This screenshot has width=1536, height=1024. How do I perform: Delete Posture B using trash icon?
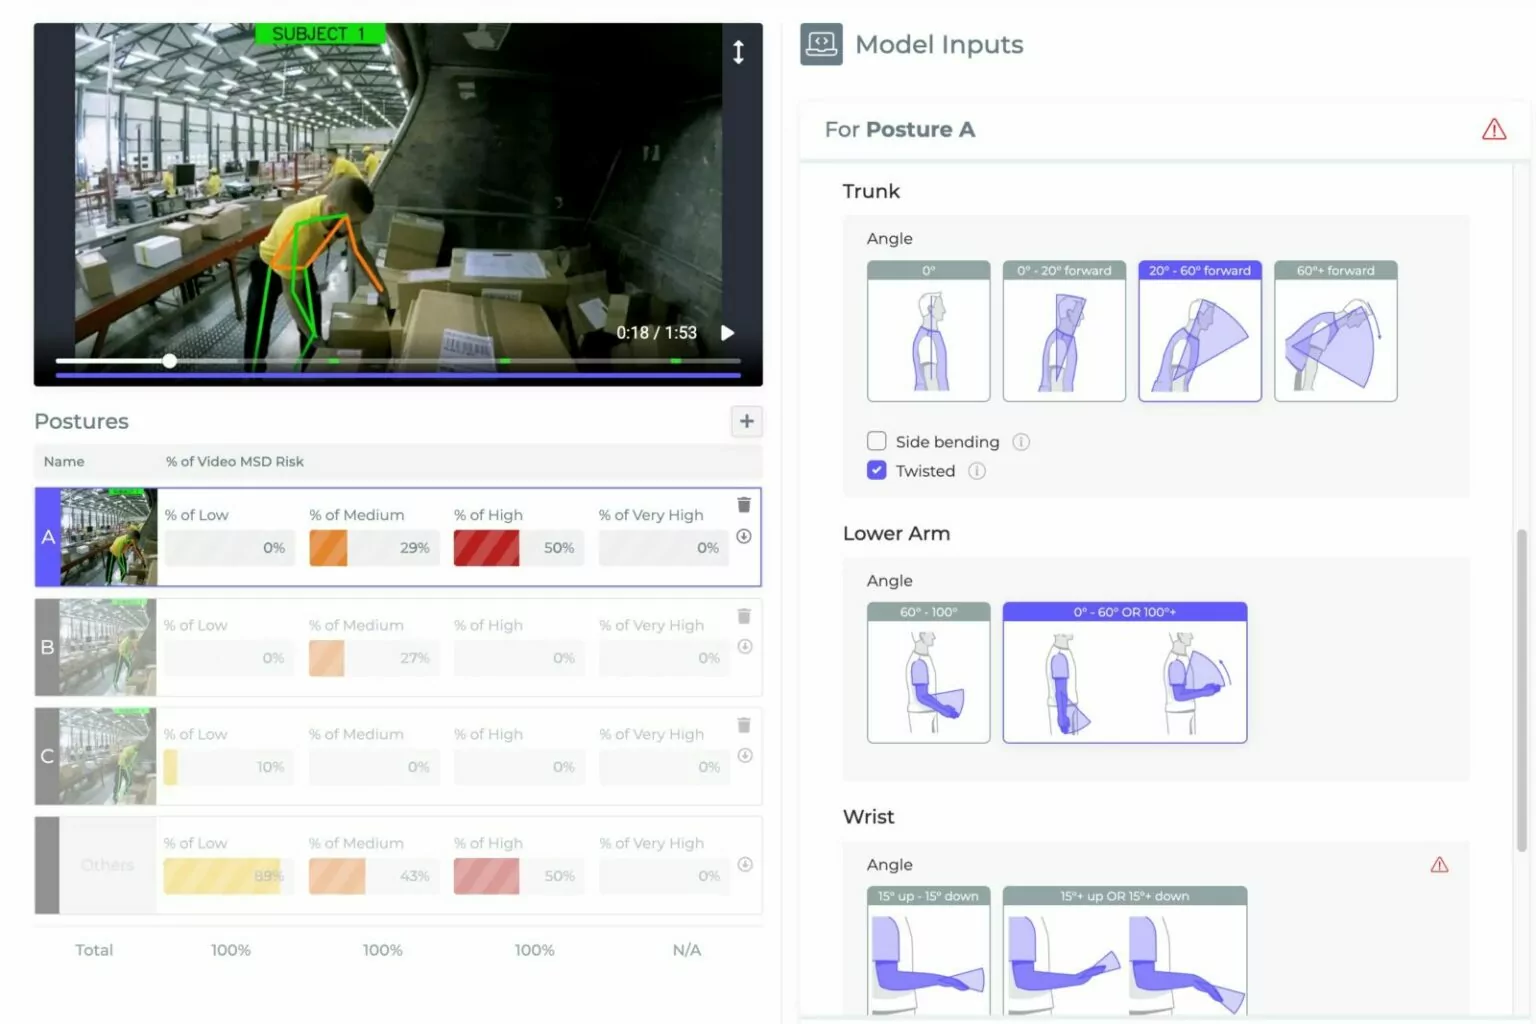coord(744,616)
